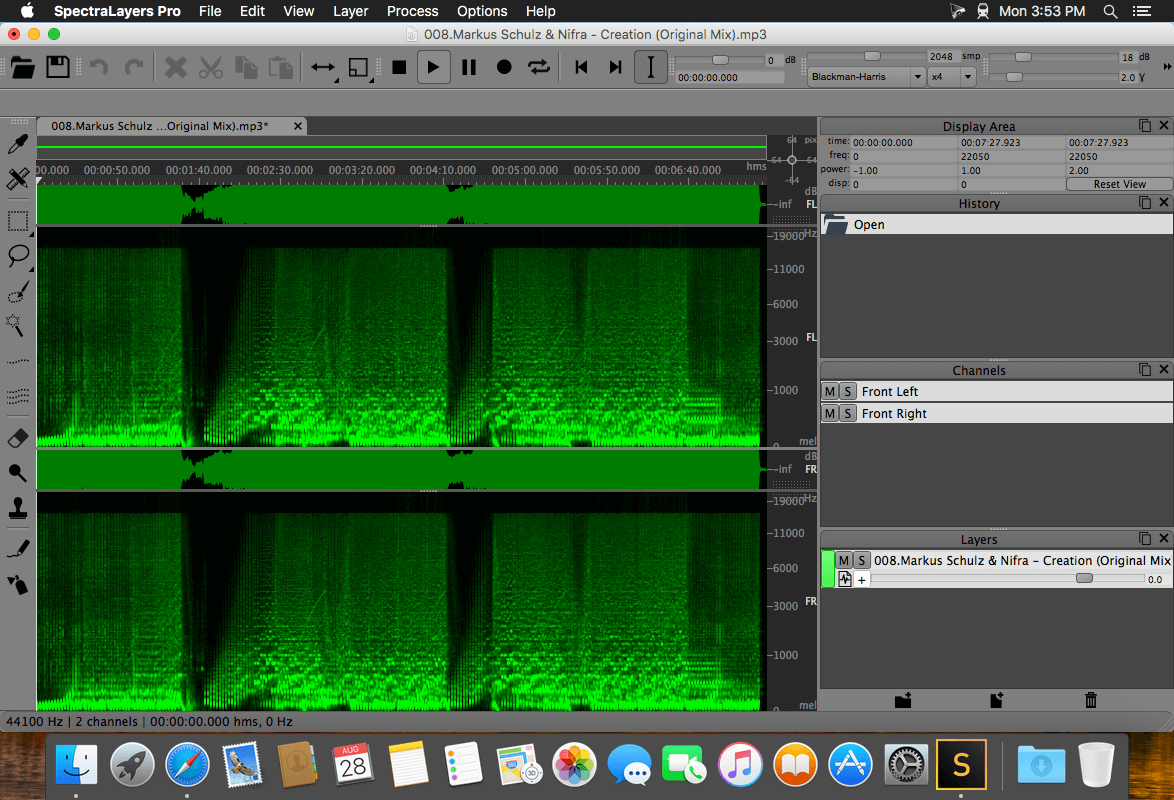This screenshot has width=1174, height=800.
Task: Add a new layer with folder-plus icon
Action: pyautogui.click(x=903, y=700)
